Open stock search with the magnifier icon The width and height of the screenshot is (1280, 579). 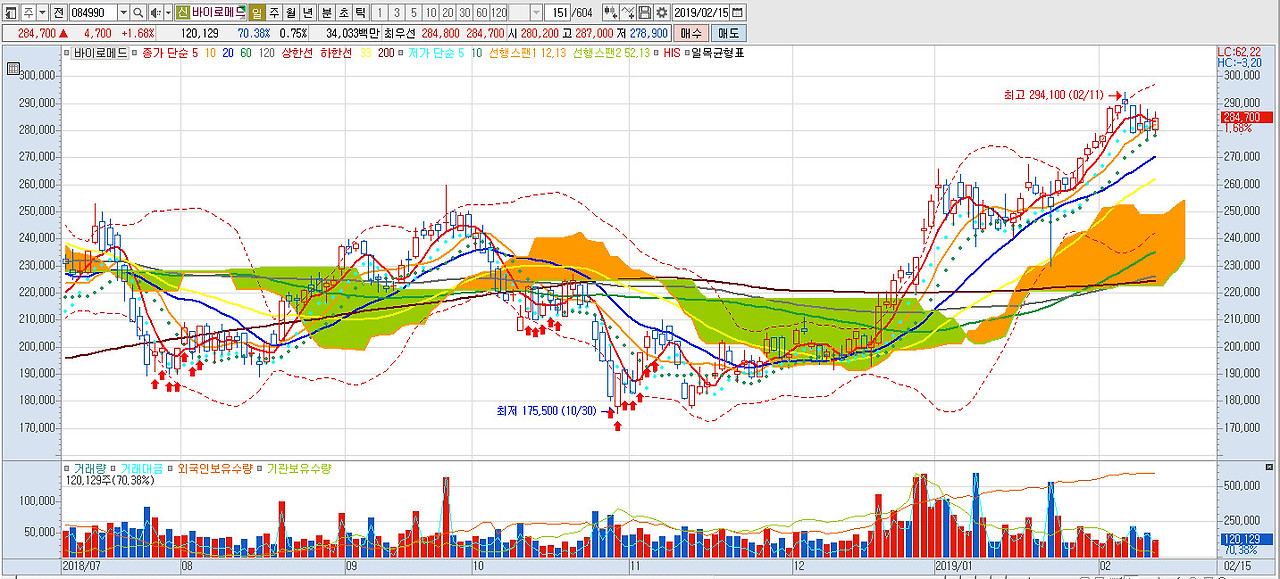(x=138, y=13)
